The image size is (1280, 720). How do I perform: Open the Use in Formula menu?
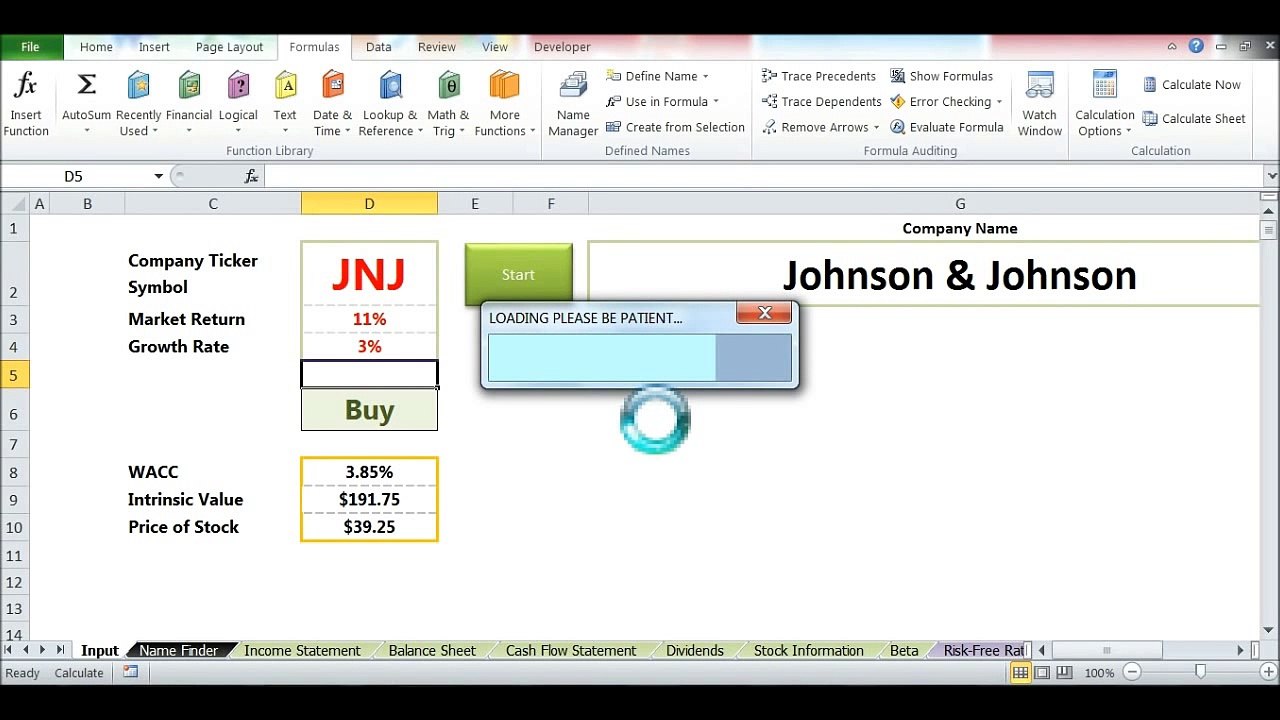[662, 102]
